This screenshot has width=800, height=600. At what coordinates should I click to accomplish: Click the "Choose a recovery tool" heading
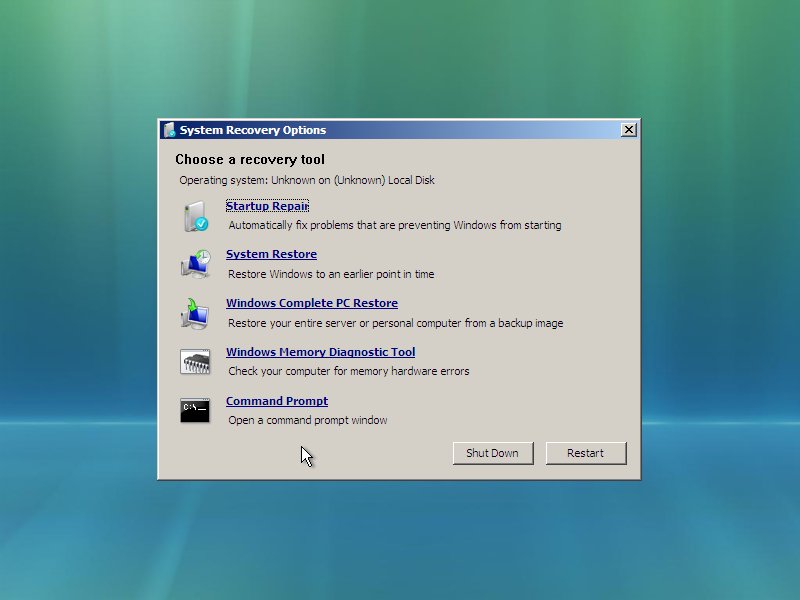(x=250, y=160)
